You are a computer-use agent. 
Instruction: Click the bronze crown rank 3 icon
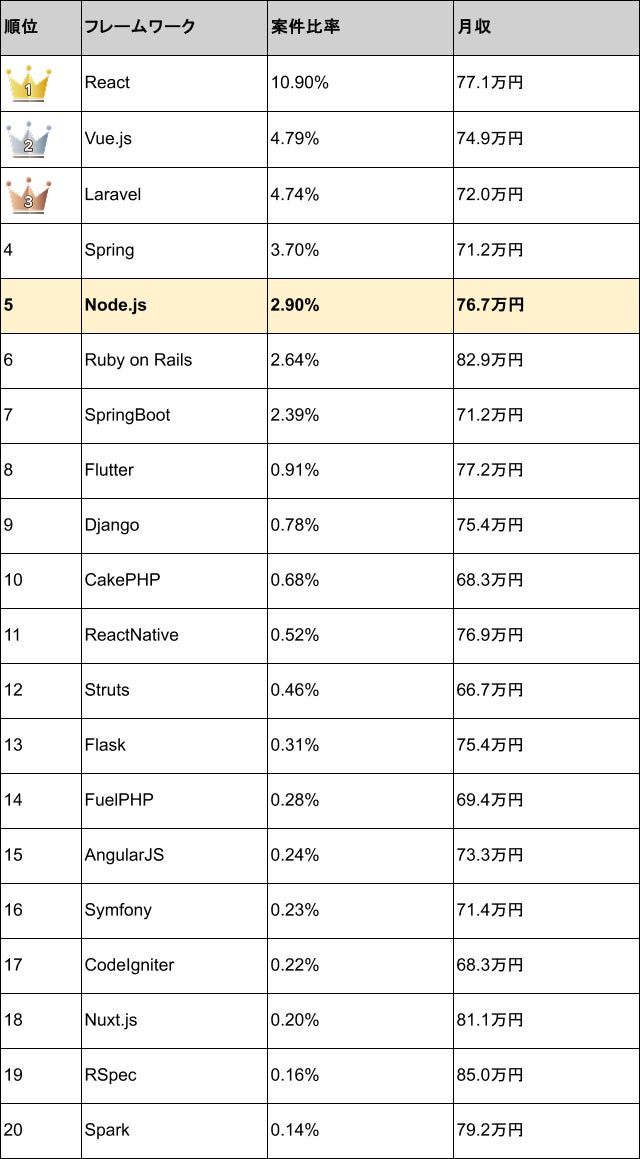point(29,195)
